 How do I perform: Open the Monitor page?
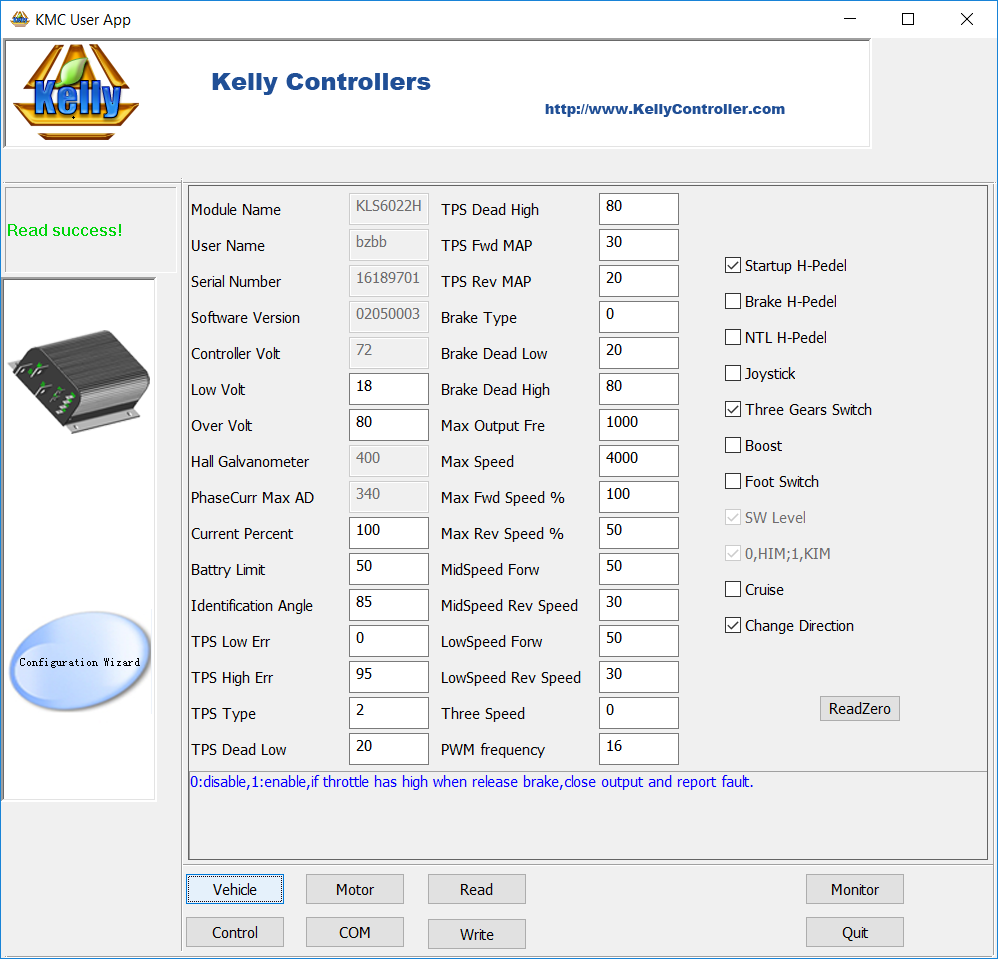855,889
